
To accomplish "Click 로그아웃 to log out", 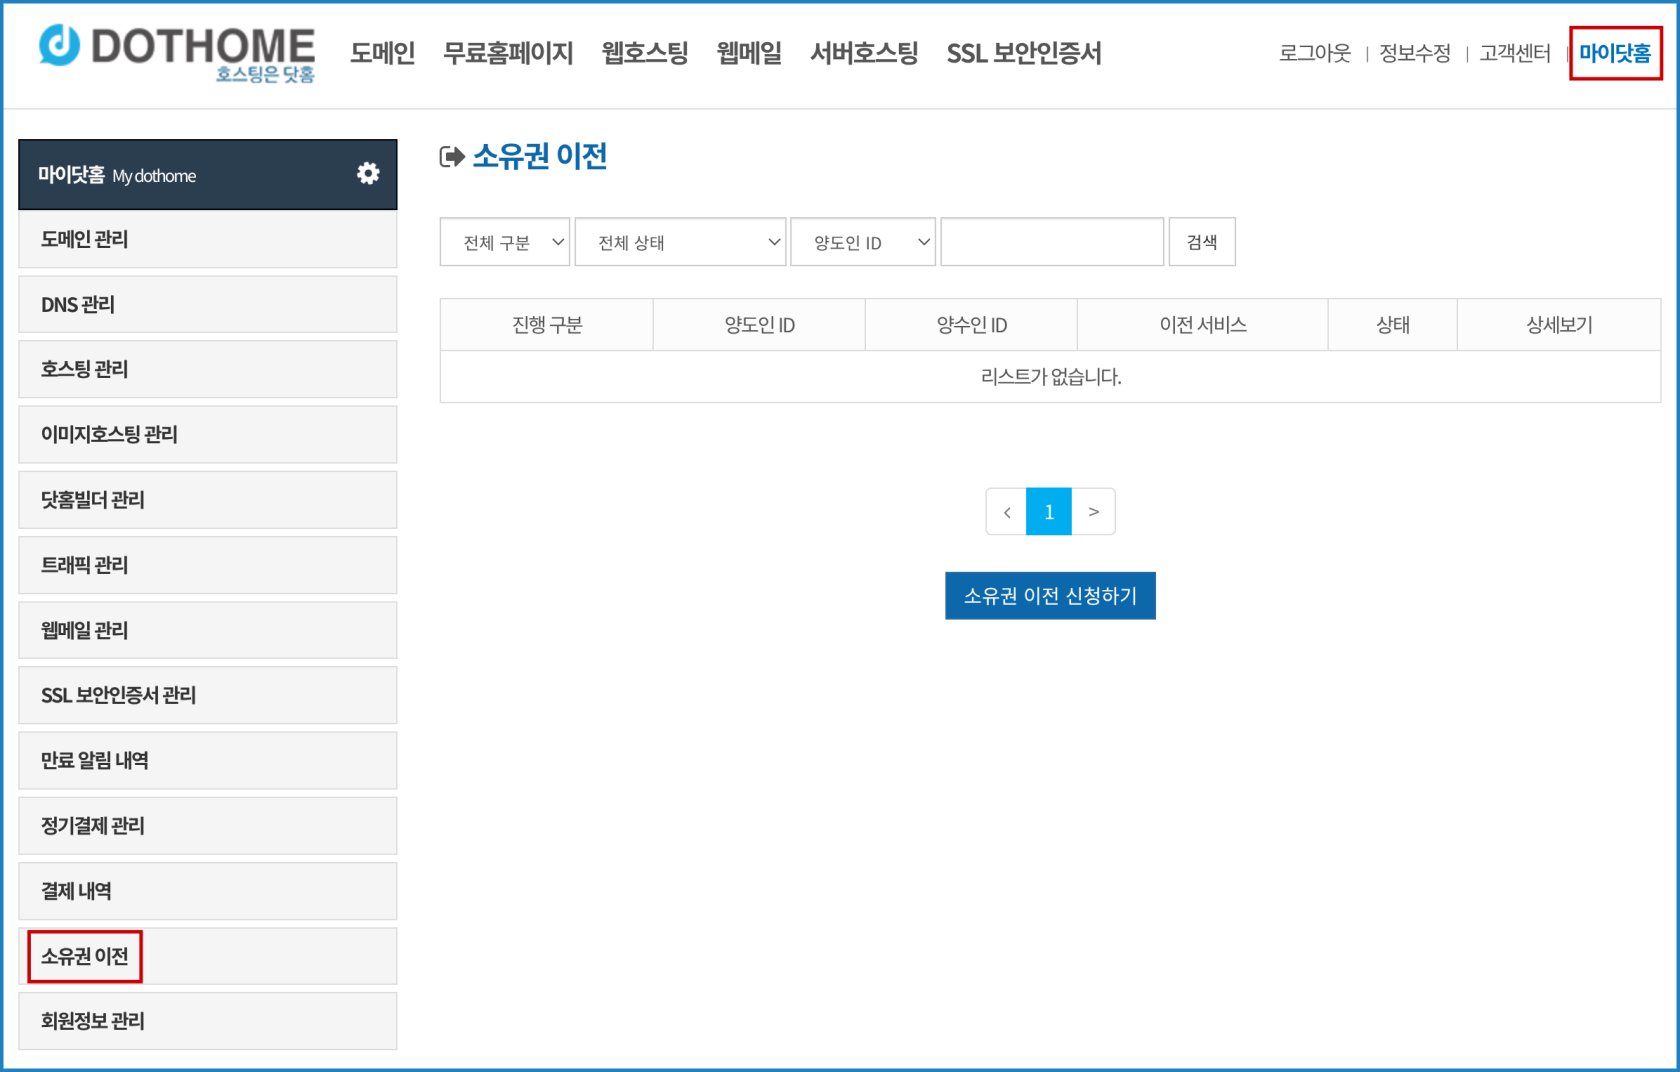I will 1313,54.
